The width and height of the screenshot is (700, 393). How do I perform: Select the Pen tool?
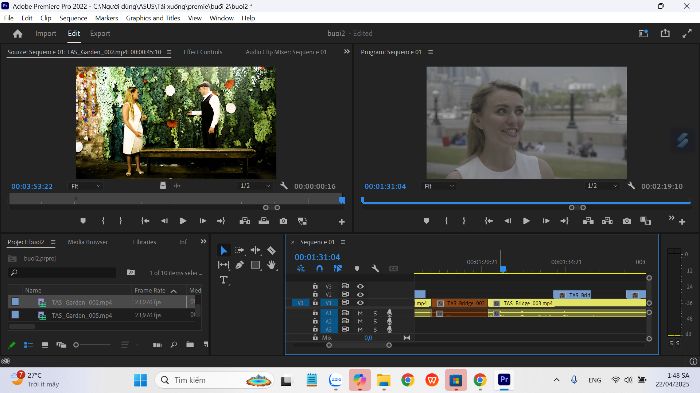240,265
